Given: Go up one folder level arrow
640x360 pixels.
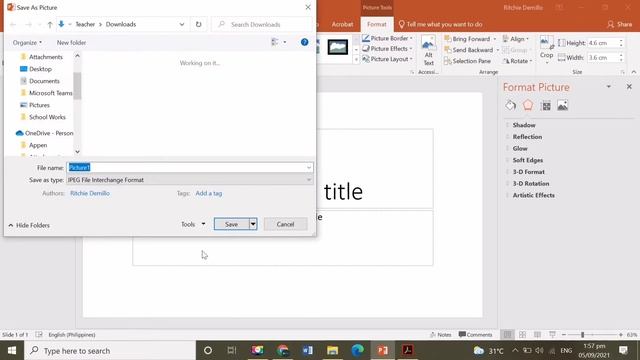Looking at the screenshot, I should pos(50,24).
